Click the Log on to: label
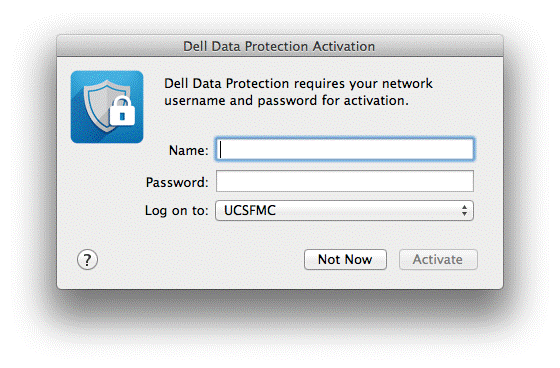Viewport: 560px width, 368px height. (x=176, y=210)
